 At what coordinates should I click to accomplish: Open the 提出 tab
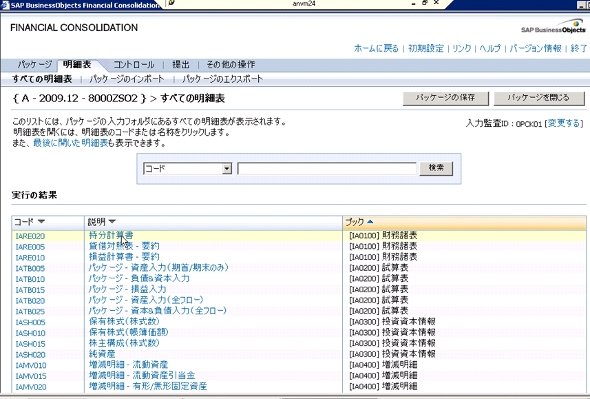[181, 64]
